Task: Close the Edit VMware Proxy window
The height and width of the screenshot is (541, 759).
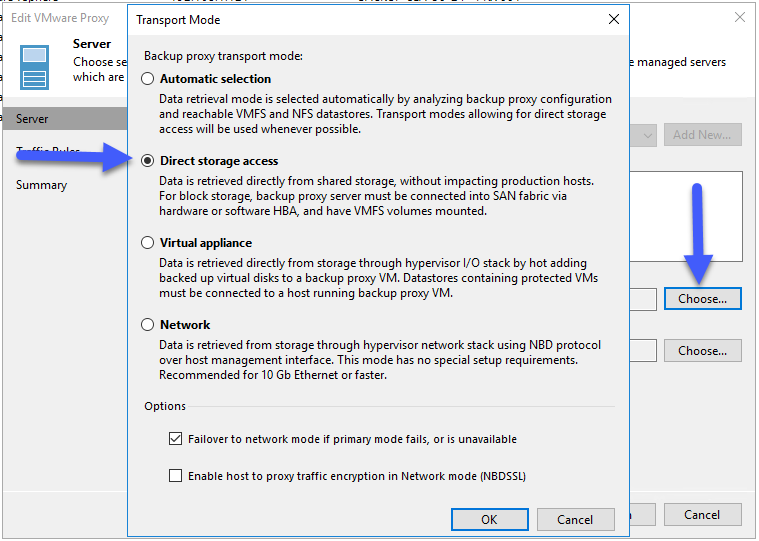Action: [x=740, y=17]
